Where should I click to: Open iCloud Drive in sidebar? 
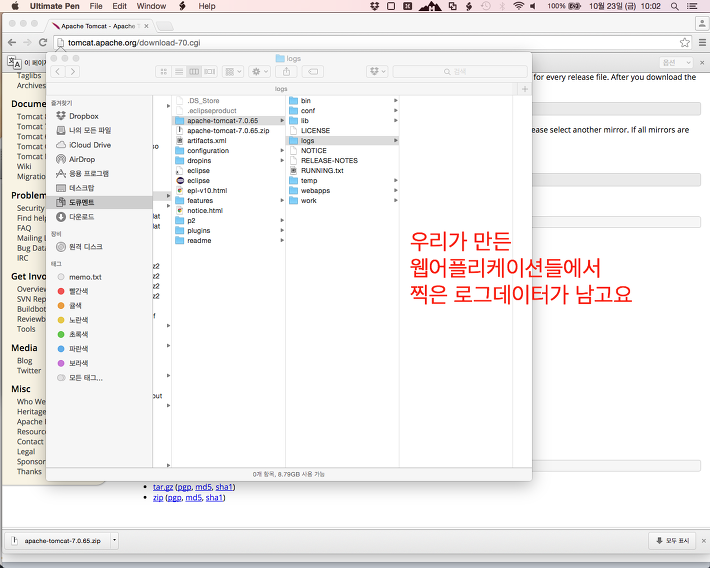point(83,145)
